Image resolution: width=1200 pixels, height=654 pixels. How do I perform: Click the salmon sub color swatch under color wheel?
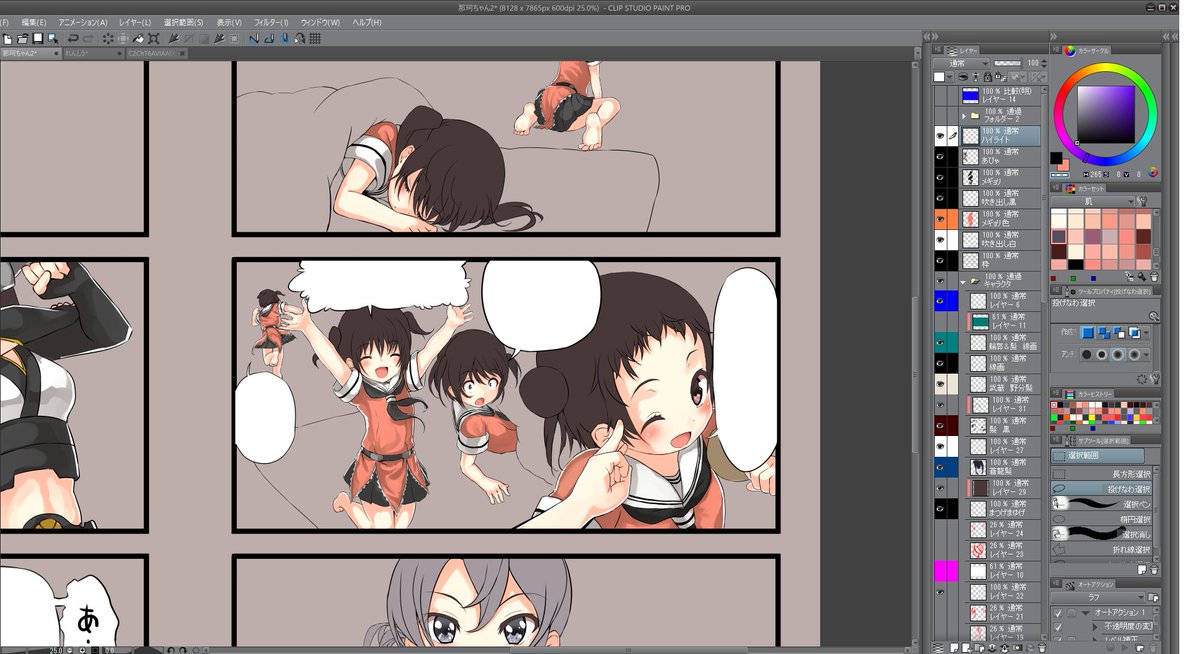click(1064, 164)
